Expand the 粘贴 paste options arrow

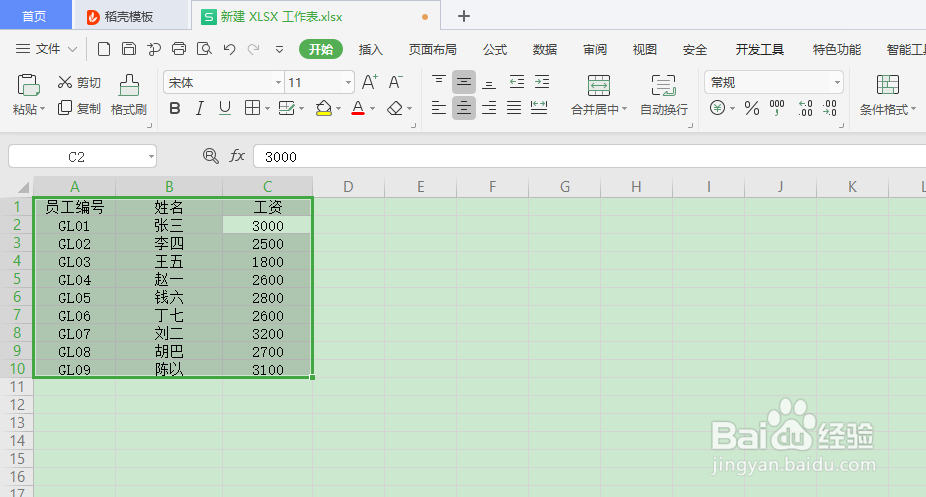pos(43,110)
